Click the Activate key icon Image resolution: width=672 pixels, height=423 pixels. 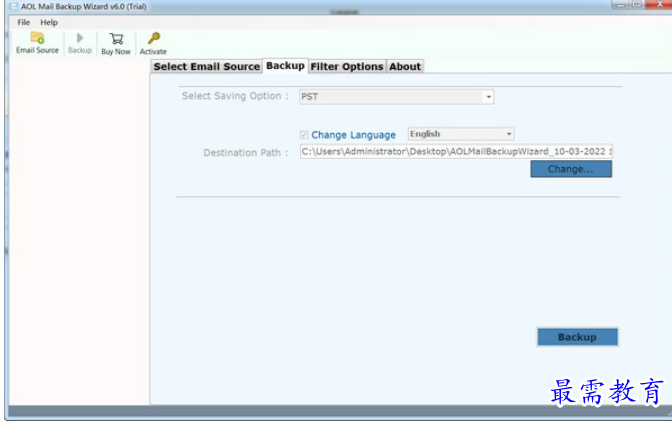click(x=153, y=39)
